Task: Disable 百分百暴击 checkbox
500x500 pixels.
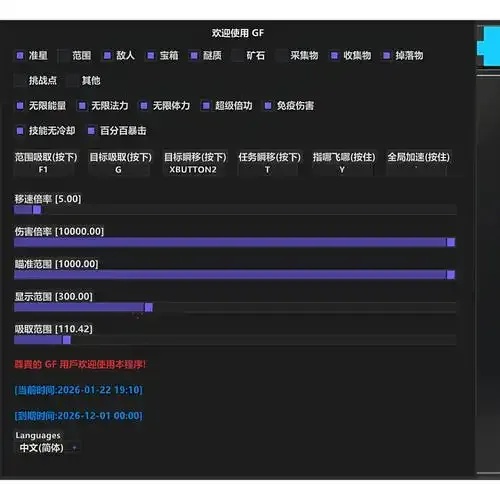Action: (91, 131)
